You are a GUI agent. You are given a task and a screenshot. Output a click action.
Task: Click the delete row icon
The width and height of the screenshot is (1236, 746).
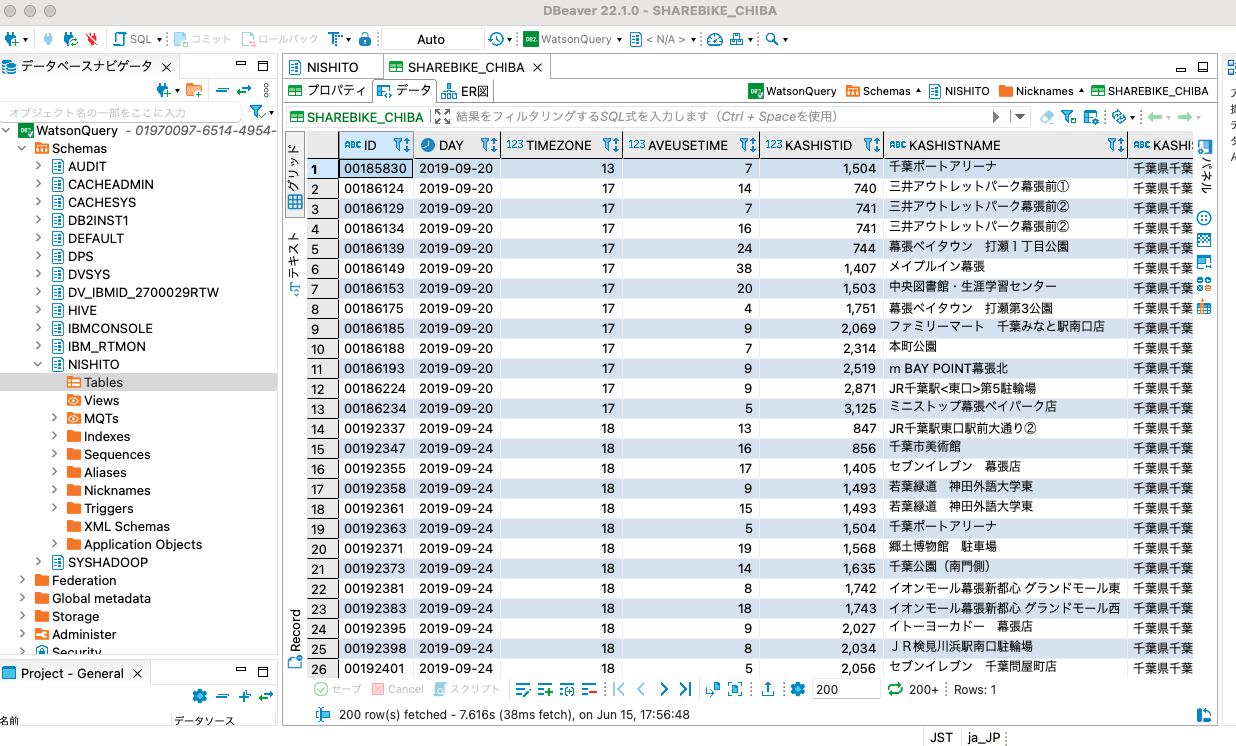(589, 689)
